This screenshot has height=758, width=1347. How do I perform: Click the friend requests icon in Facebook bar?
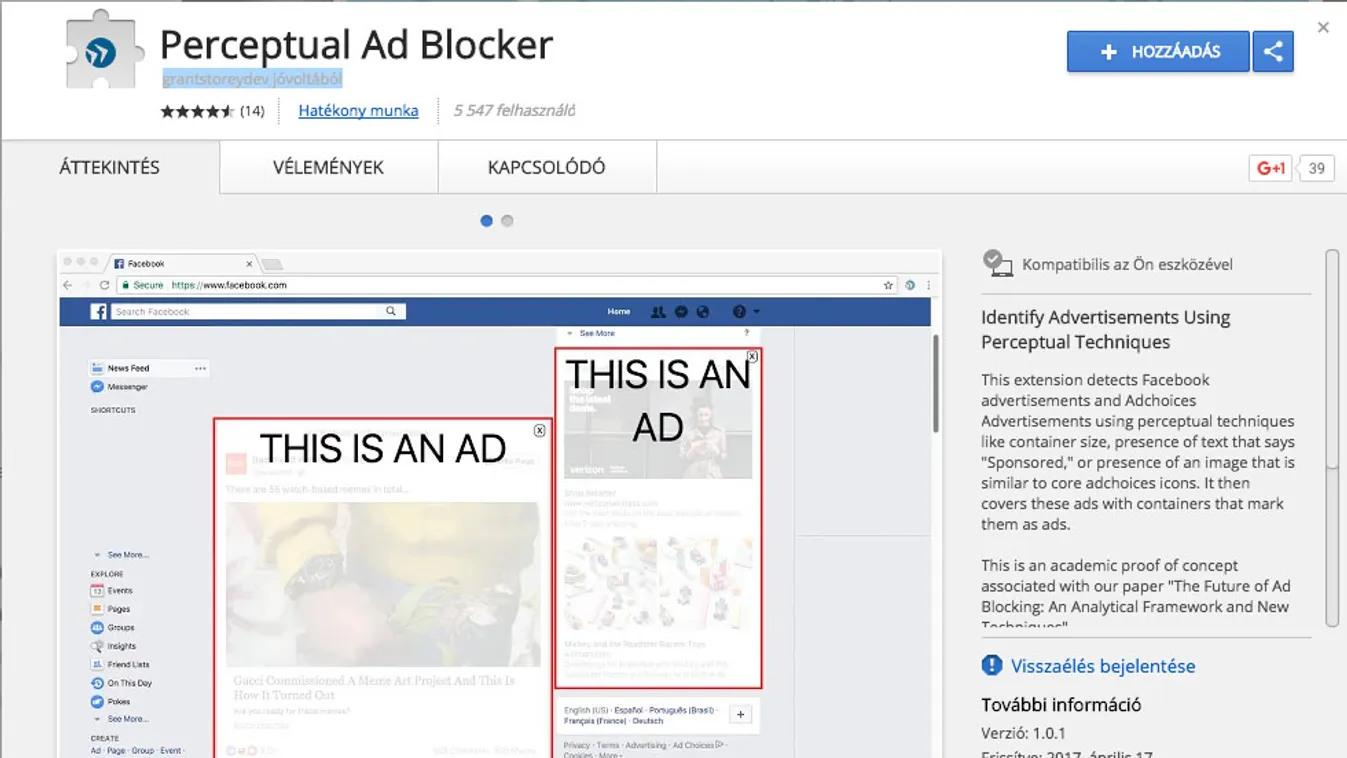tap(658, 312)
